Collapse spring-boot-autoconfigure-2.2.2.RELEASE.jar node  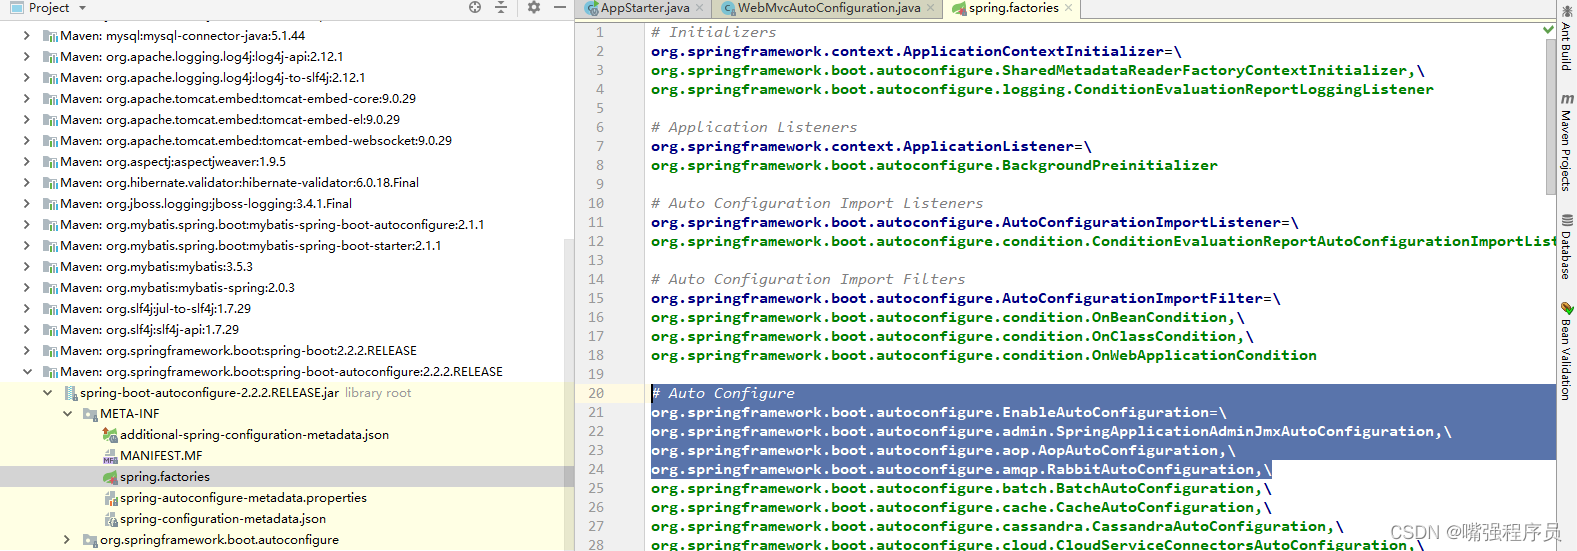pos(47,392)
